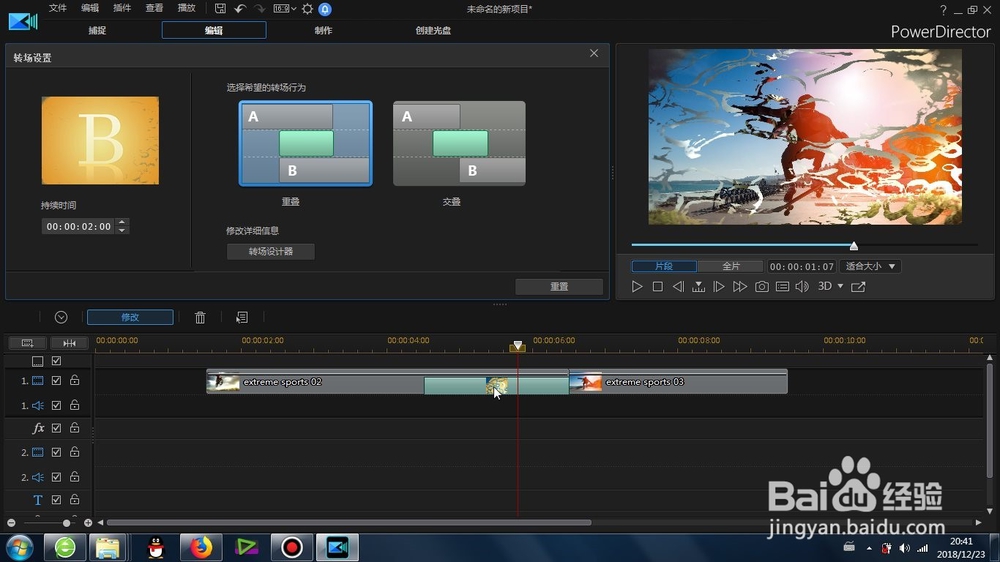The height and width of the screenshot is (562, 1000).
Task: Select the 重叠 transition behavior
Action: pos(305,144)
